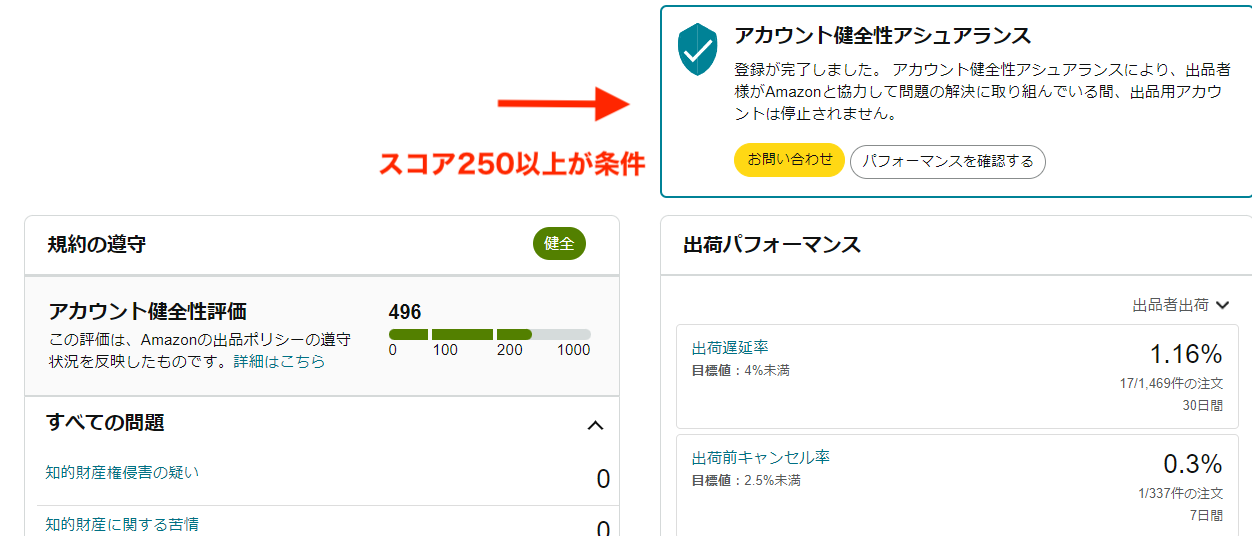This screenshot has height=536, width=1252.
Task: Click the お問い合わせ button
Action: point(790,161)
